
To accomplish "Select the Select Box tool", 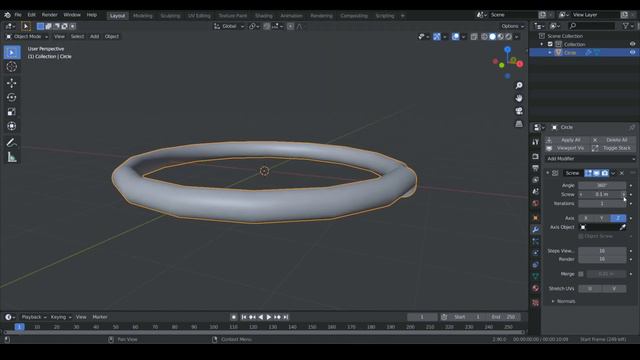I will click(11, 53).
